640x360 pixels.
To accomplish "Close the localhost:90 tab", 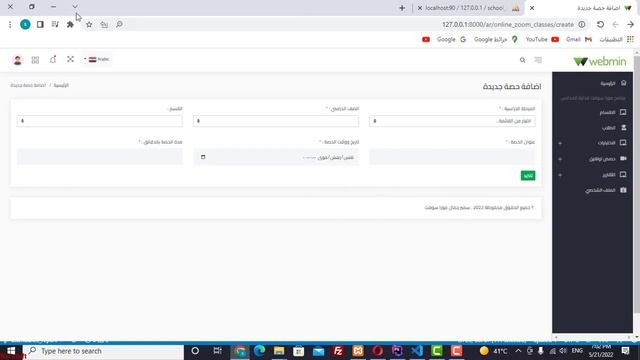I will click(x=420, y=8).
